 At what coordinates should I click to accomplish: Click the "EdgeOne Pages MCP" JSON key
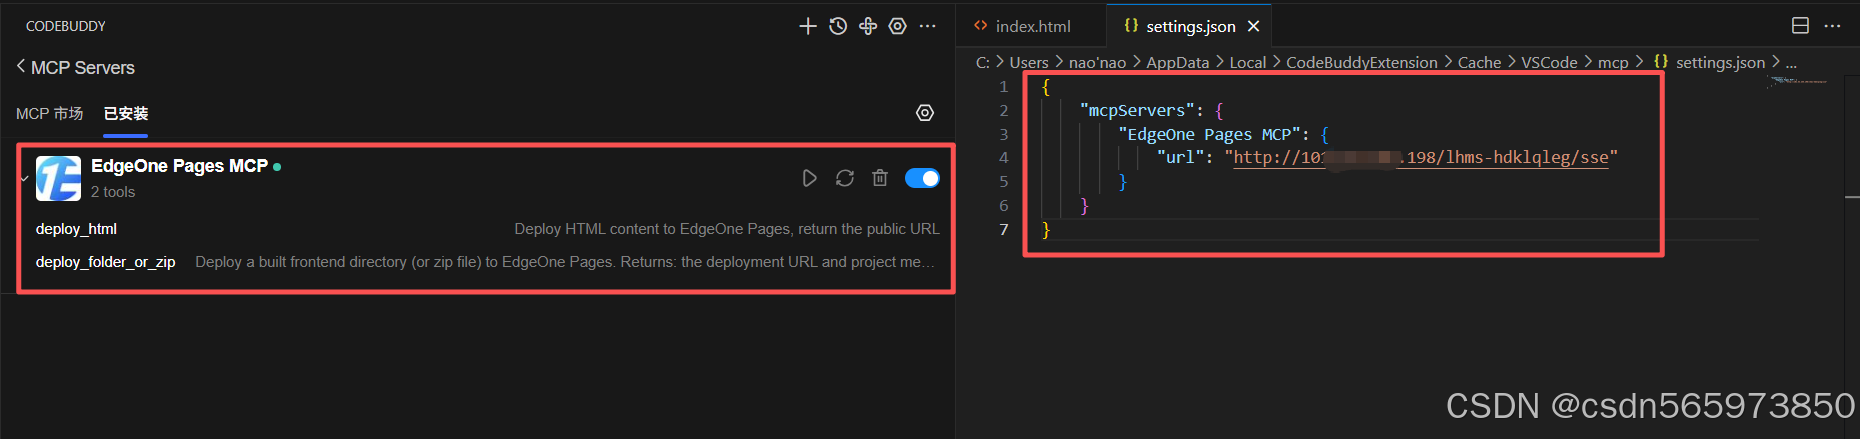(1209, 134)
